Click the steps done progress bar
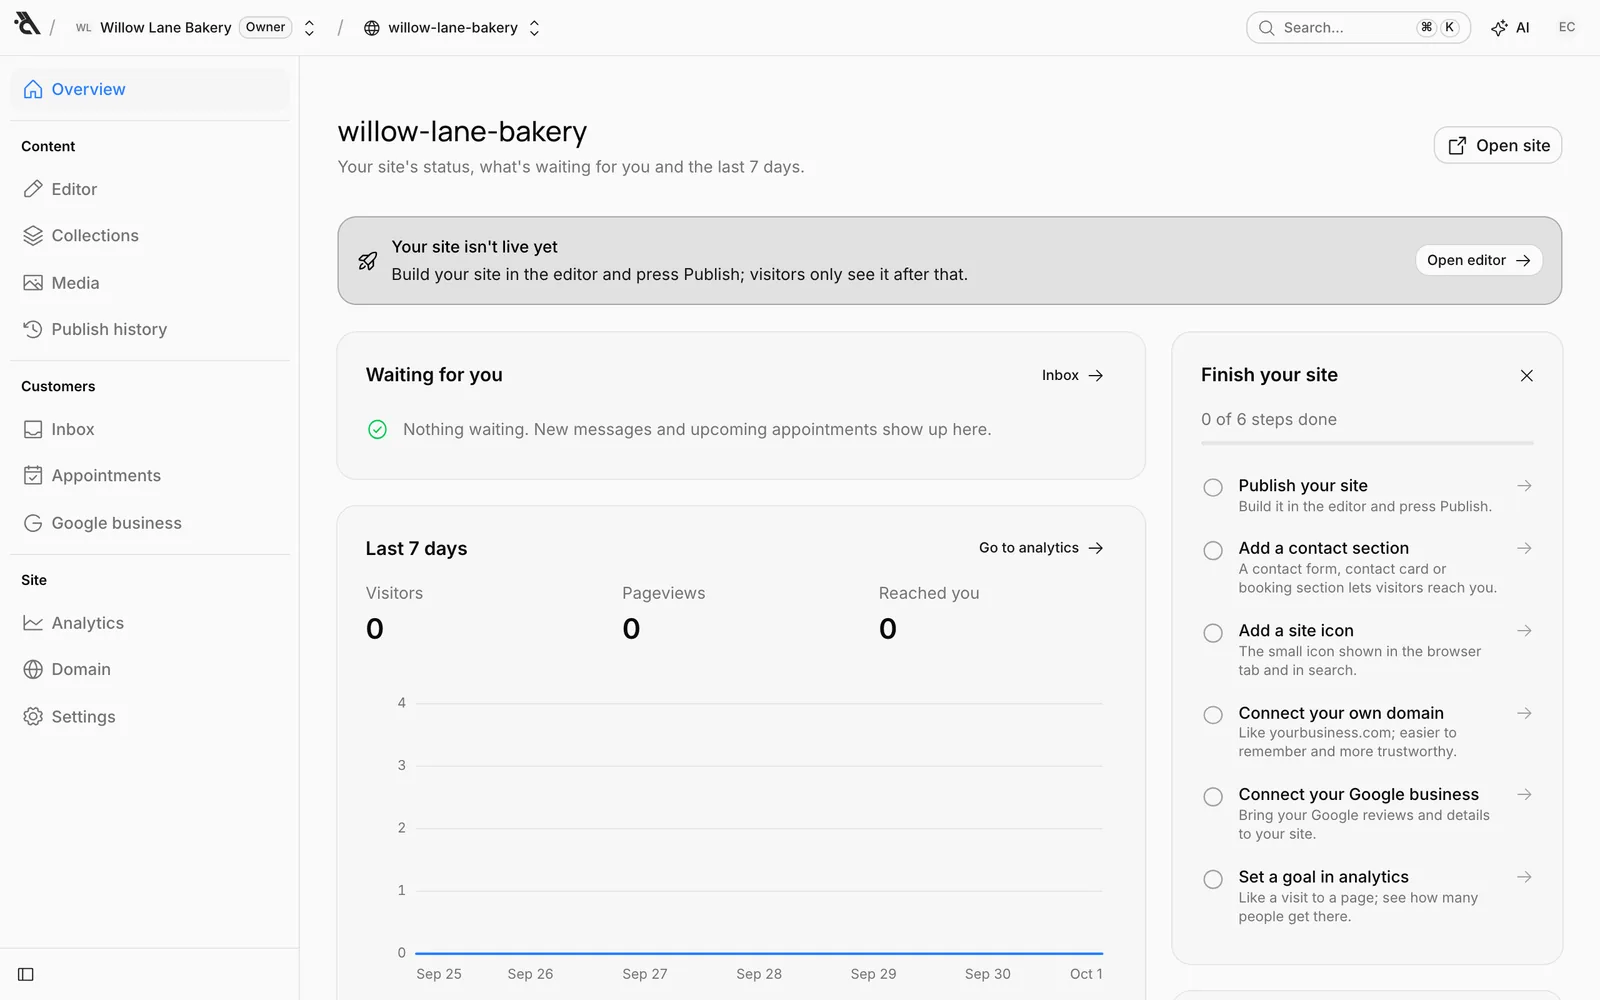 click(x=1367, y=442)
